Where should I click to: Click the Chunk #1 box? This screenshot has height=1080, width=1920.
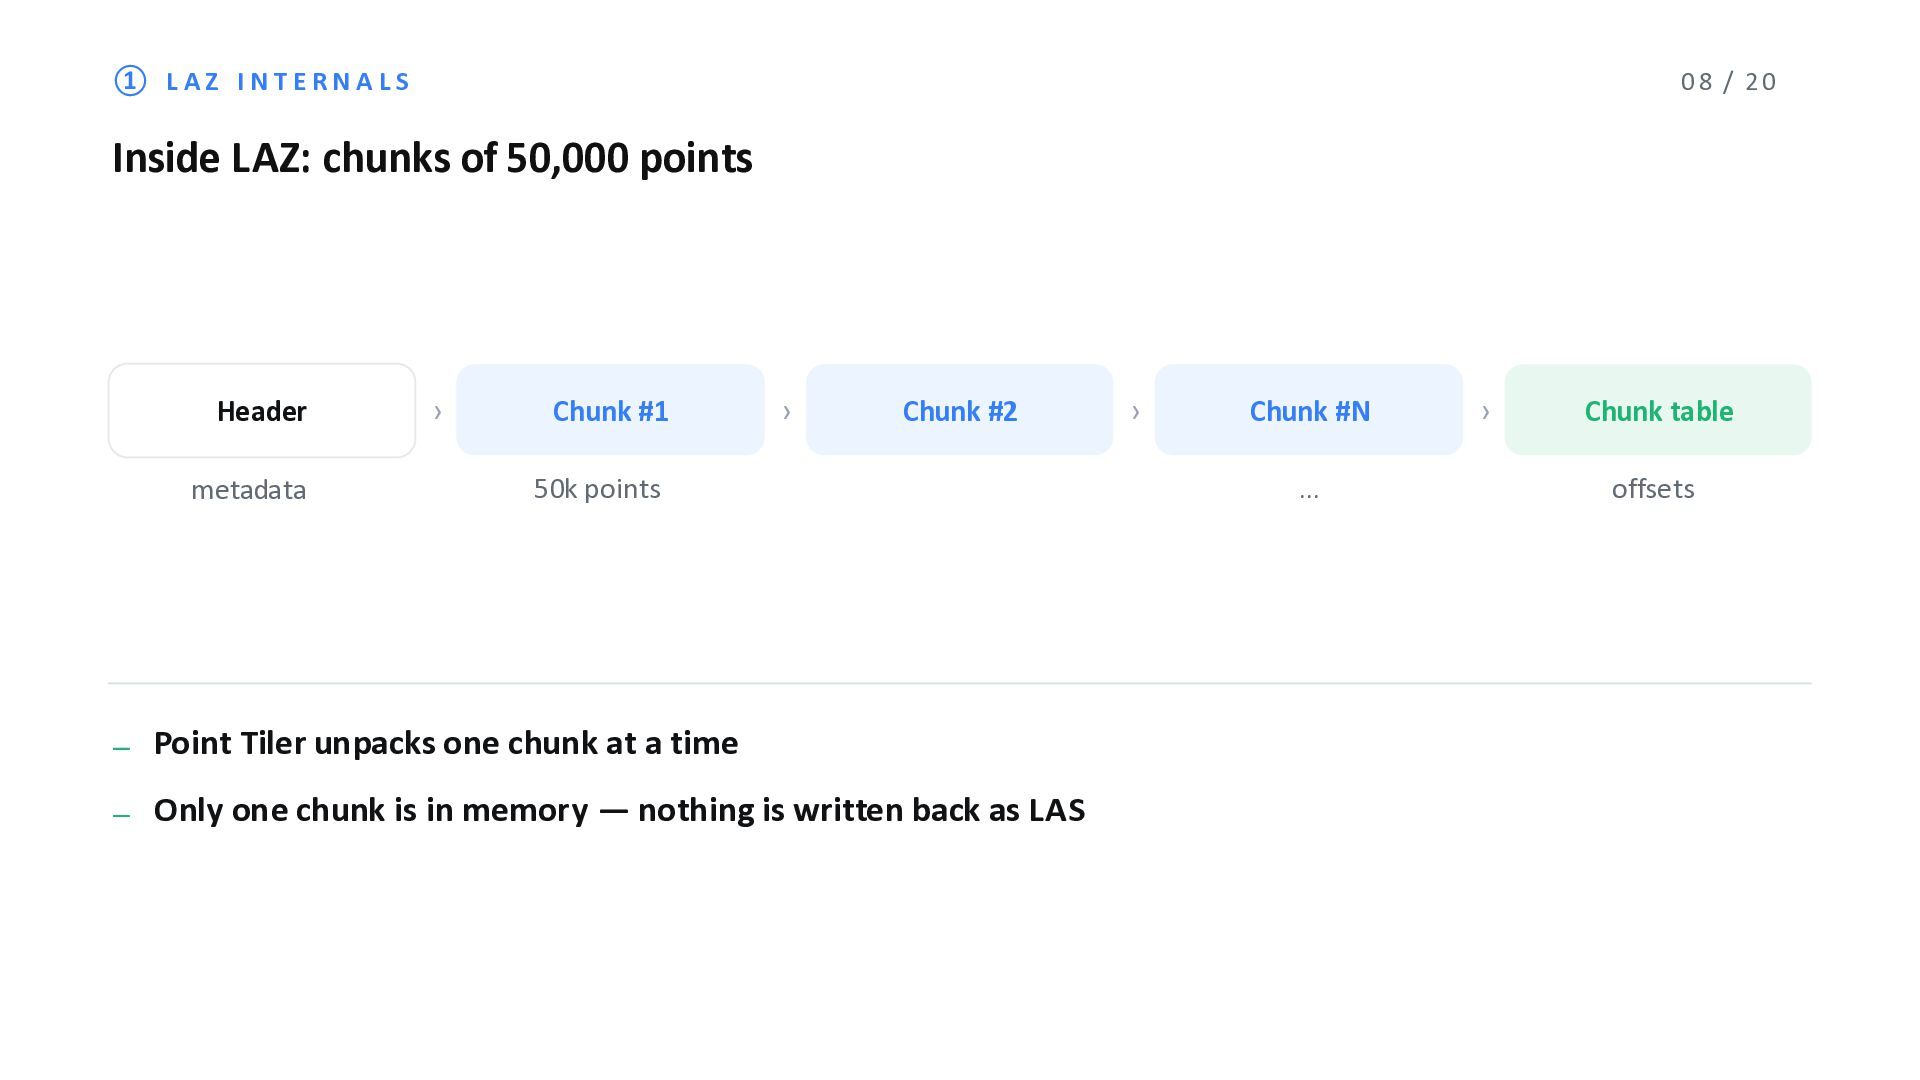tap(610, 410)
